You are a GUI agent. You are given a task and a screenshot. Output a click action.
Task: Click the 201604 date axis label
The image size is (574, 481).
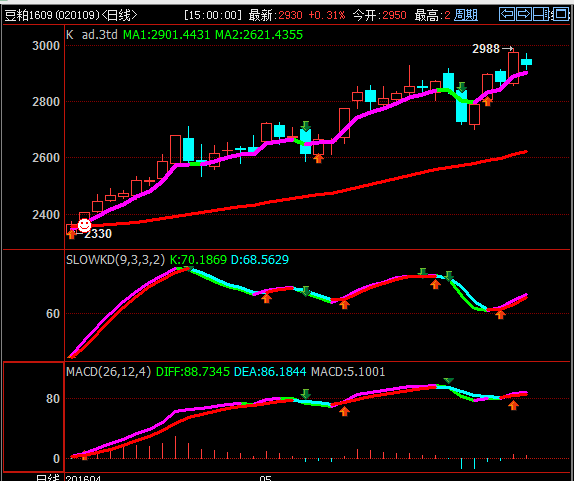point(83,477)
